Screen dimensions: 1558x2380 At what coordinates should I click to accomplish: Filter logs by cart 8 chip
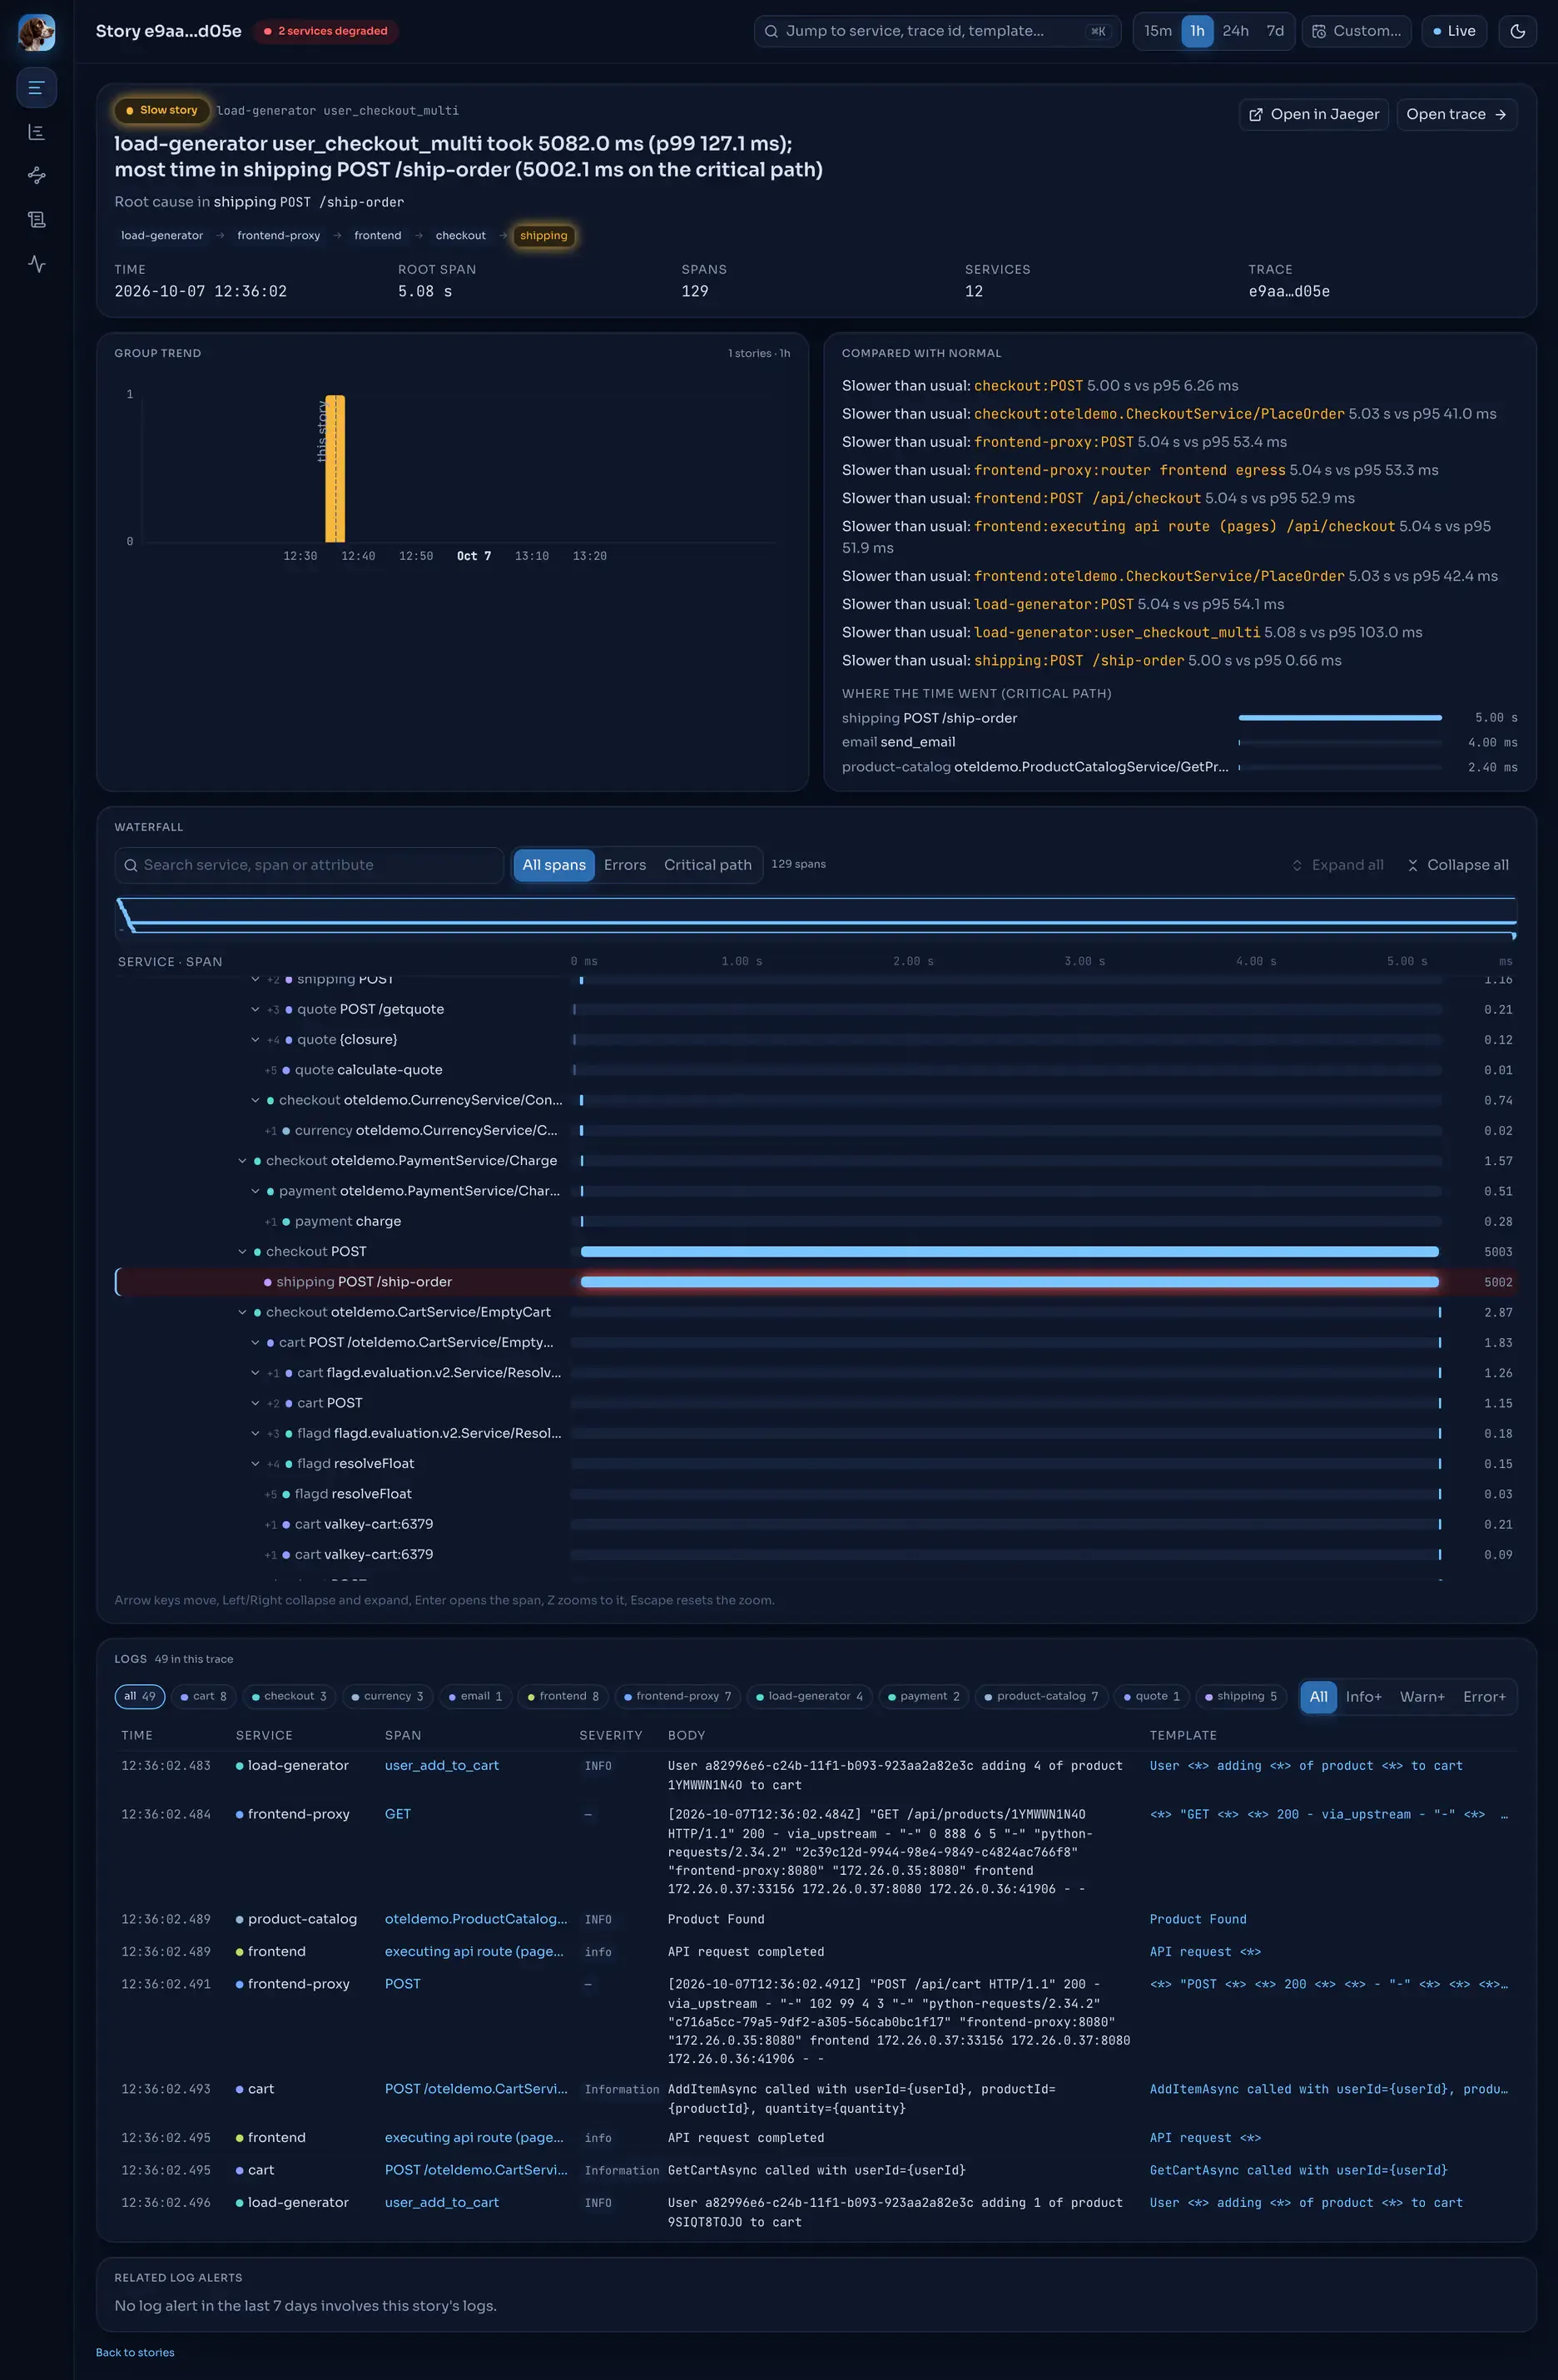point(203,1697)
